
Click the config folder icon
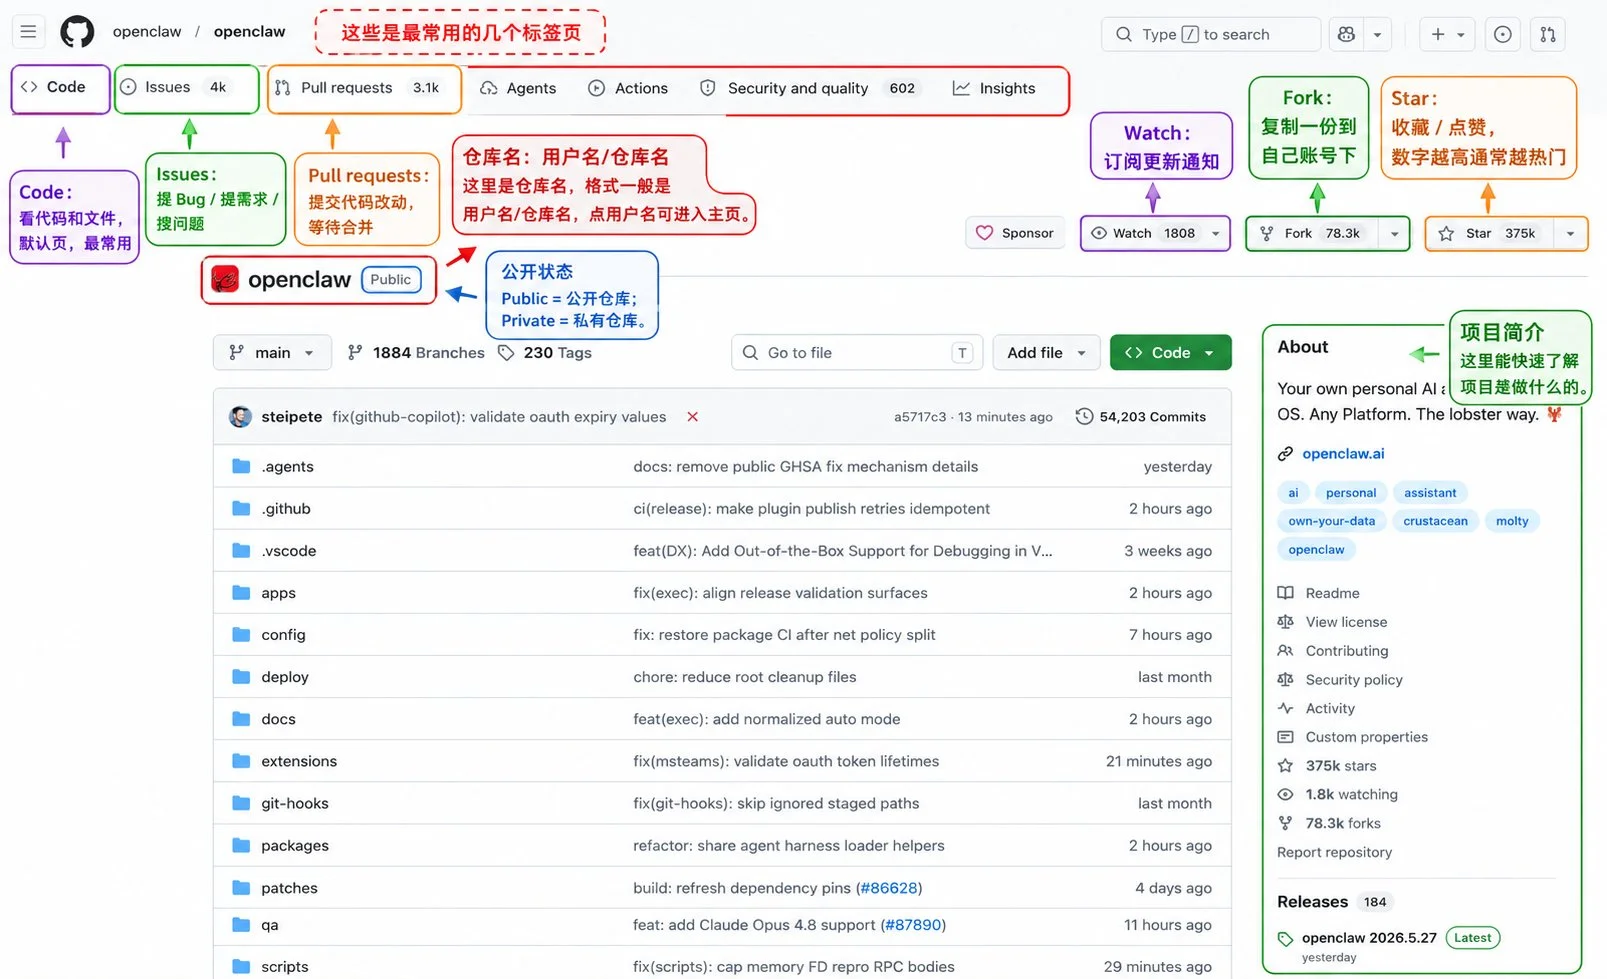coord(241,635)
